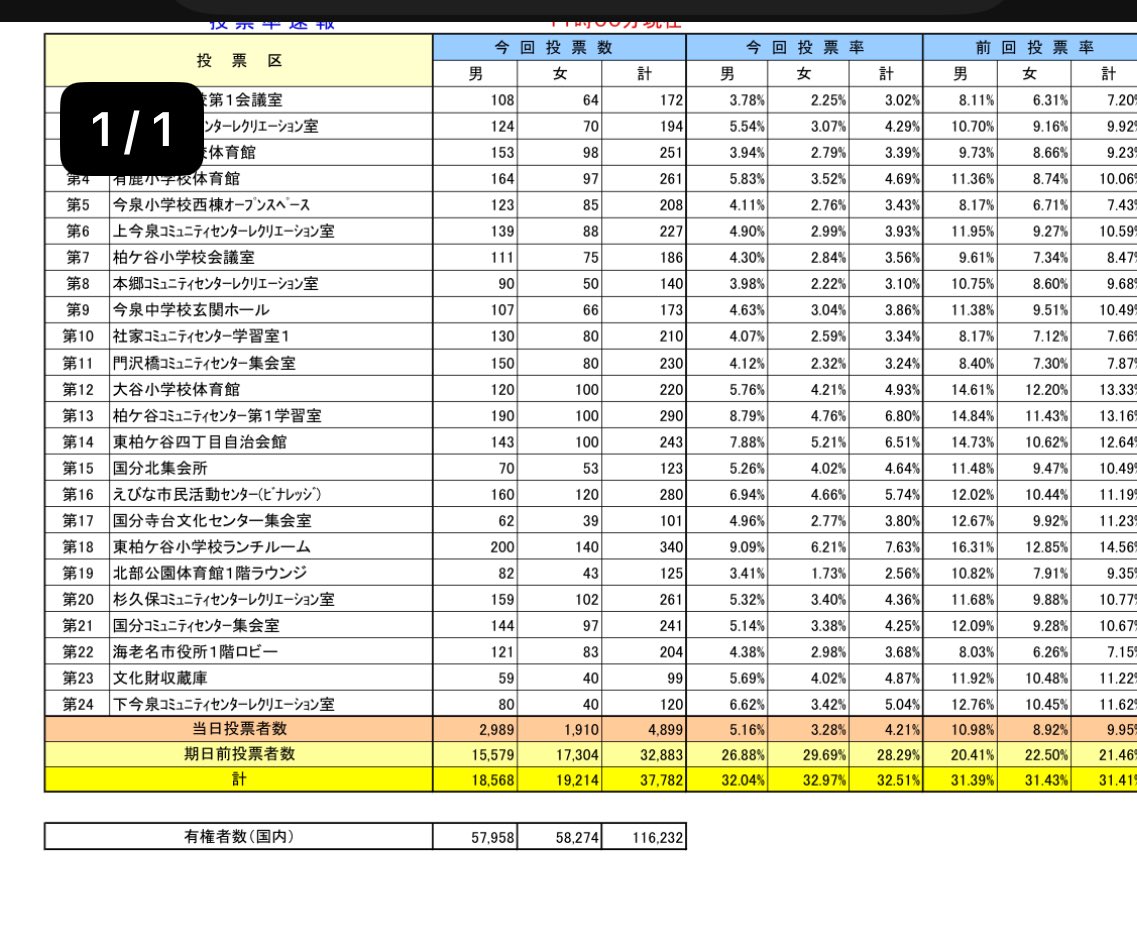
Task: Select the 32,883 early voting total
Action: point(644,754)
